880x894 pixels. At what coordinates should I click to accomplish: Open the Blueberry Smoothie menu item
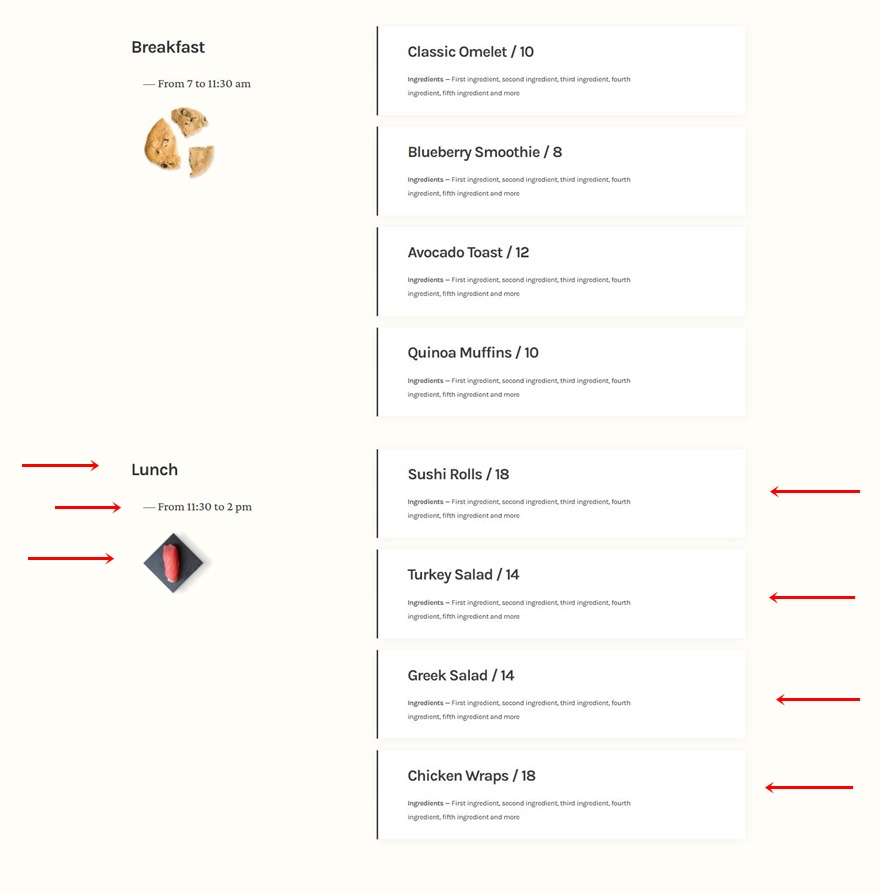561,171
